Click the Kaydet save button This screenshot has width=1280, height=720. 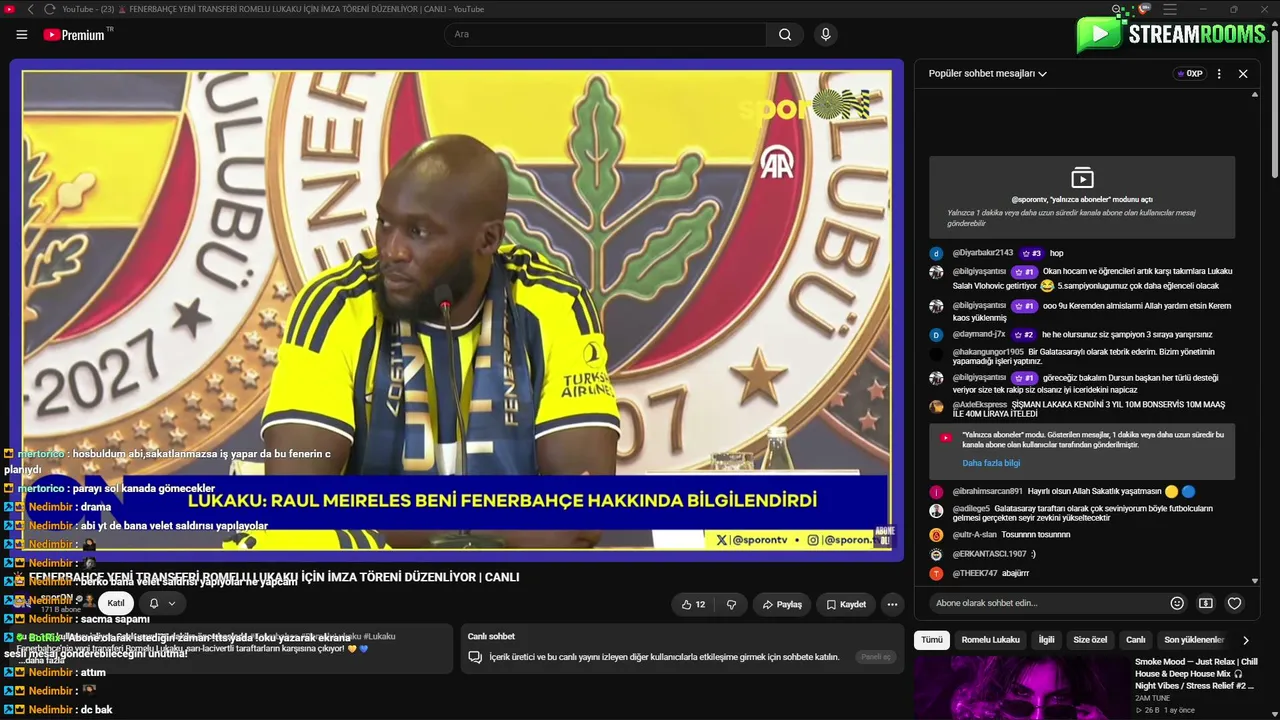(x=845, y=604)
